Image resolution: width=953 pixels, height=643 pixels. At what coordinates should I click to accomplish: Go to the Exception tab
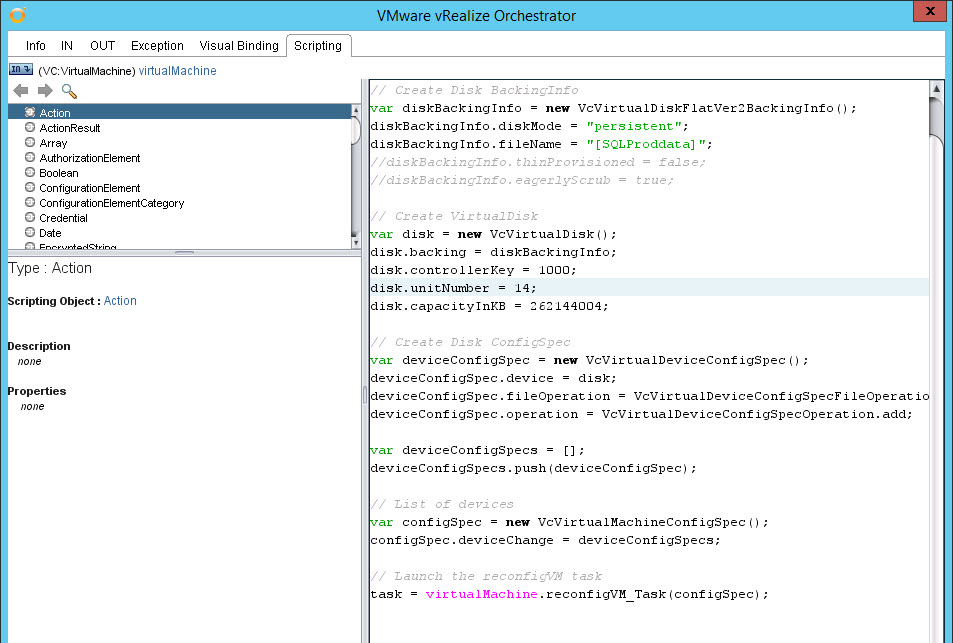click(157, 46)
